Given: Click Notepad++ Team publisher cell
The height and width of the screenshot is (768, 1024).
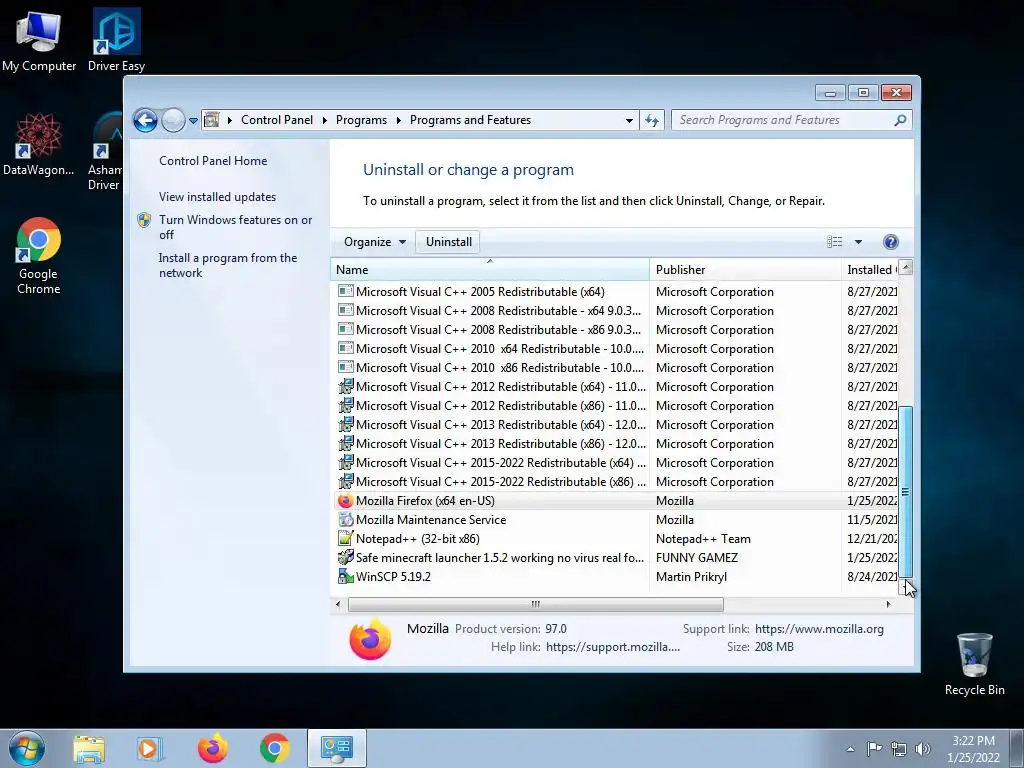Looking at the screenshot, I should pos(703,539).
